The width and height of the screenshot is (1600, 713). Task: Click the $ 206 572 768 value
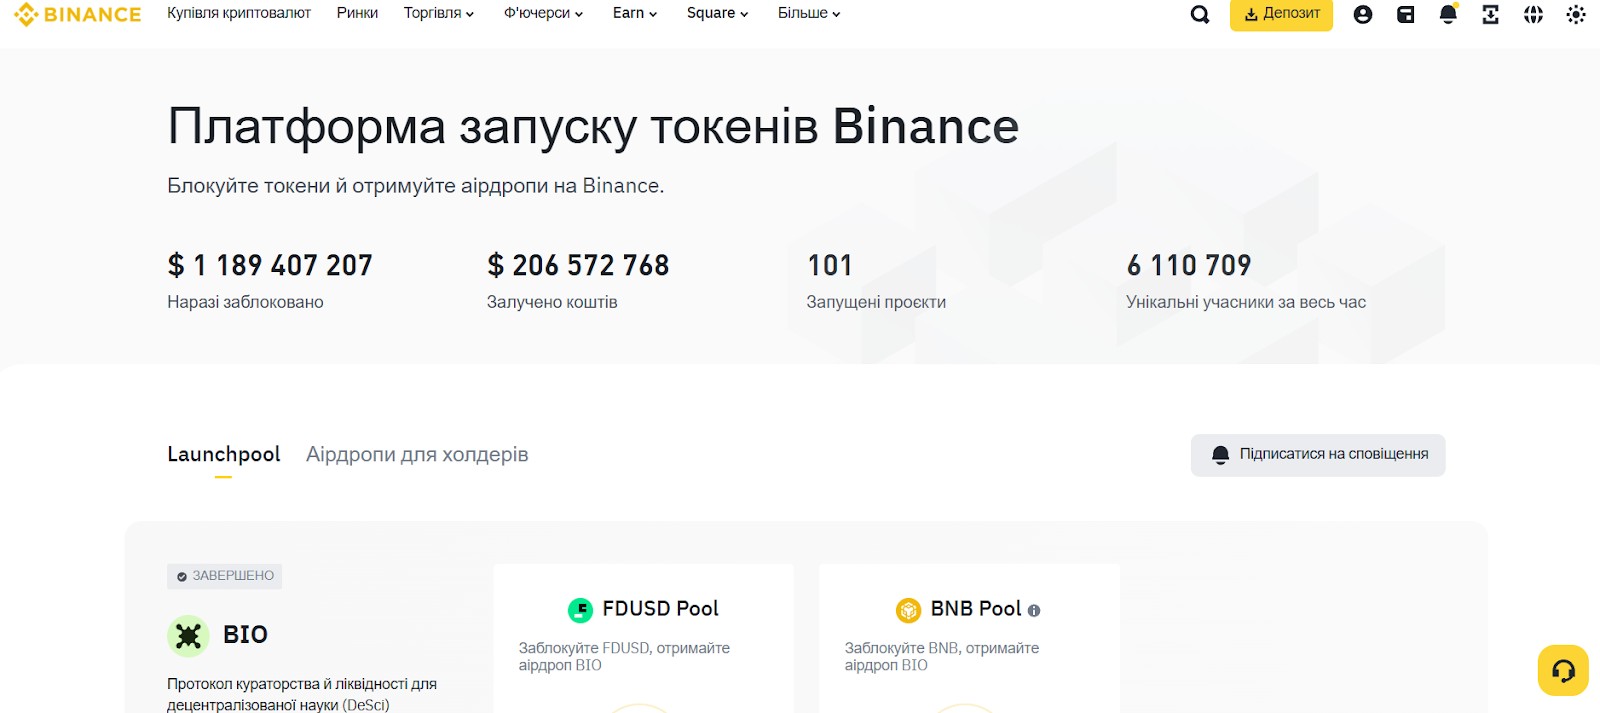click(x=578, y=265)
